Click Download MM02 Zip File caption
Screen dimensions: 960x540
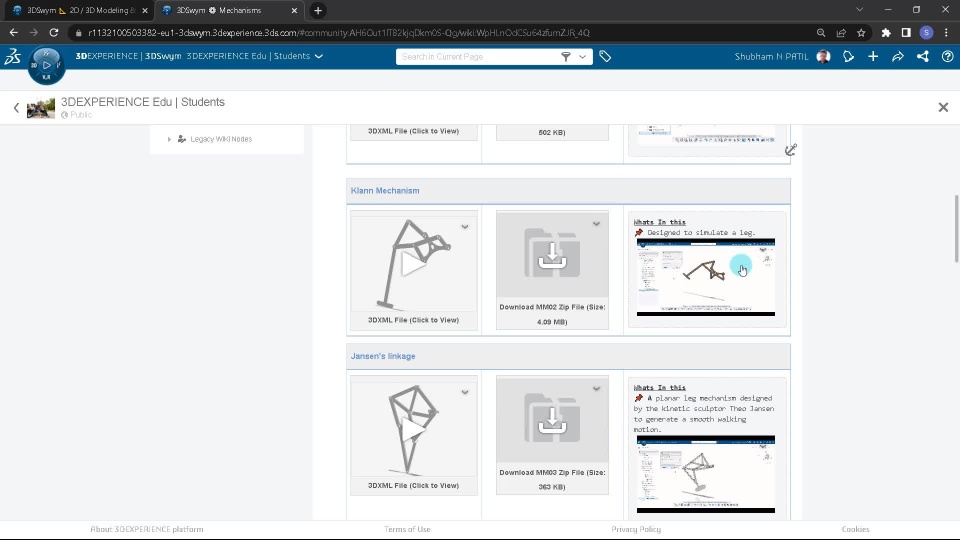point(552,314)
